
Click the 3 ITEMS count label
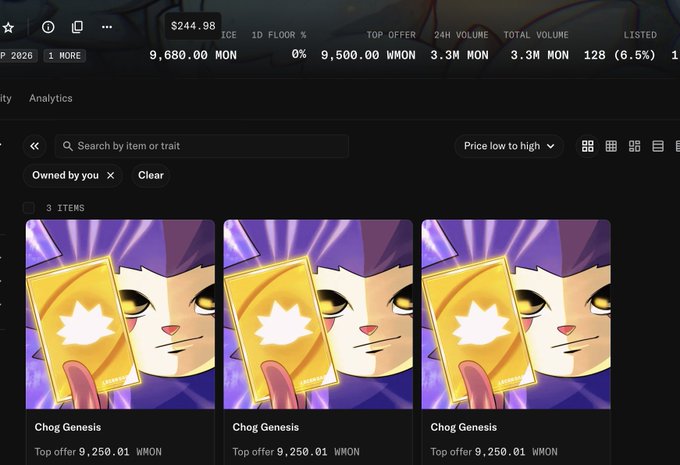[x=65, y=208]
